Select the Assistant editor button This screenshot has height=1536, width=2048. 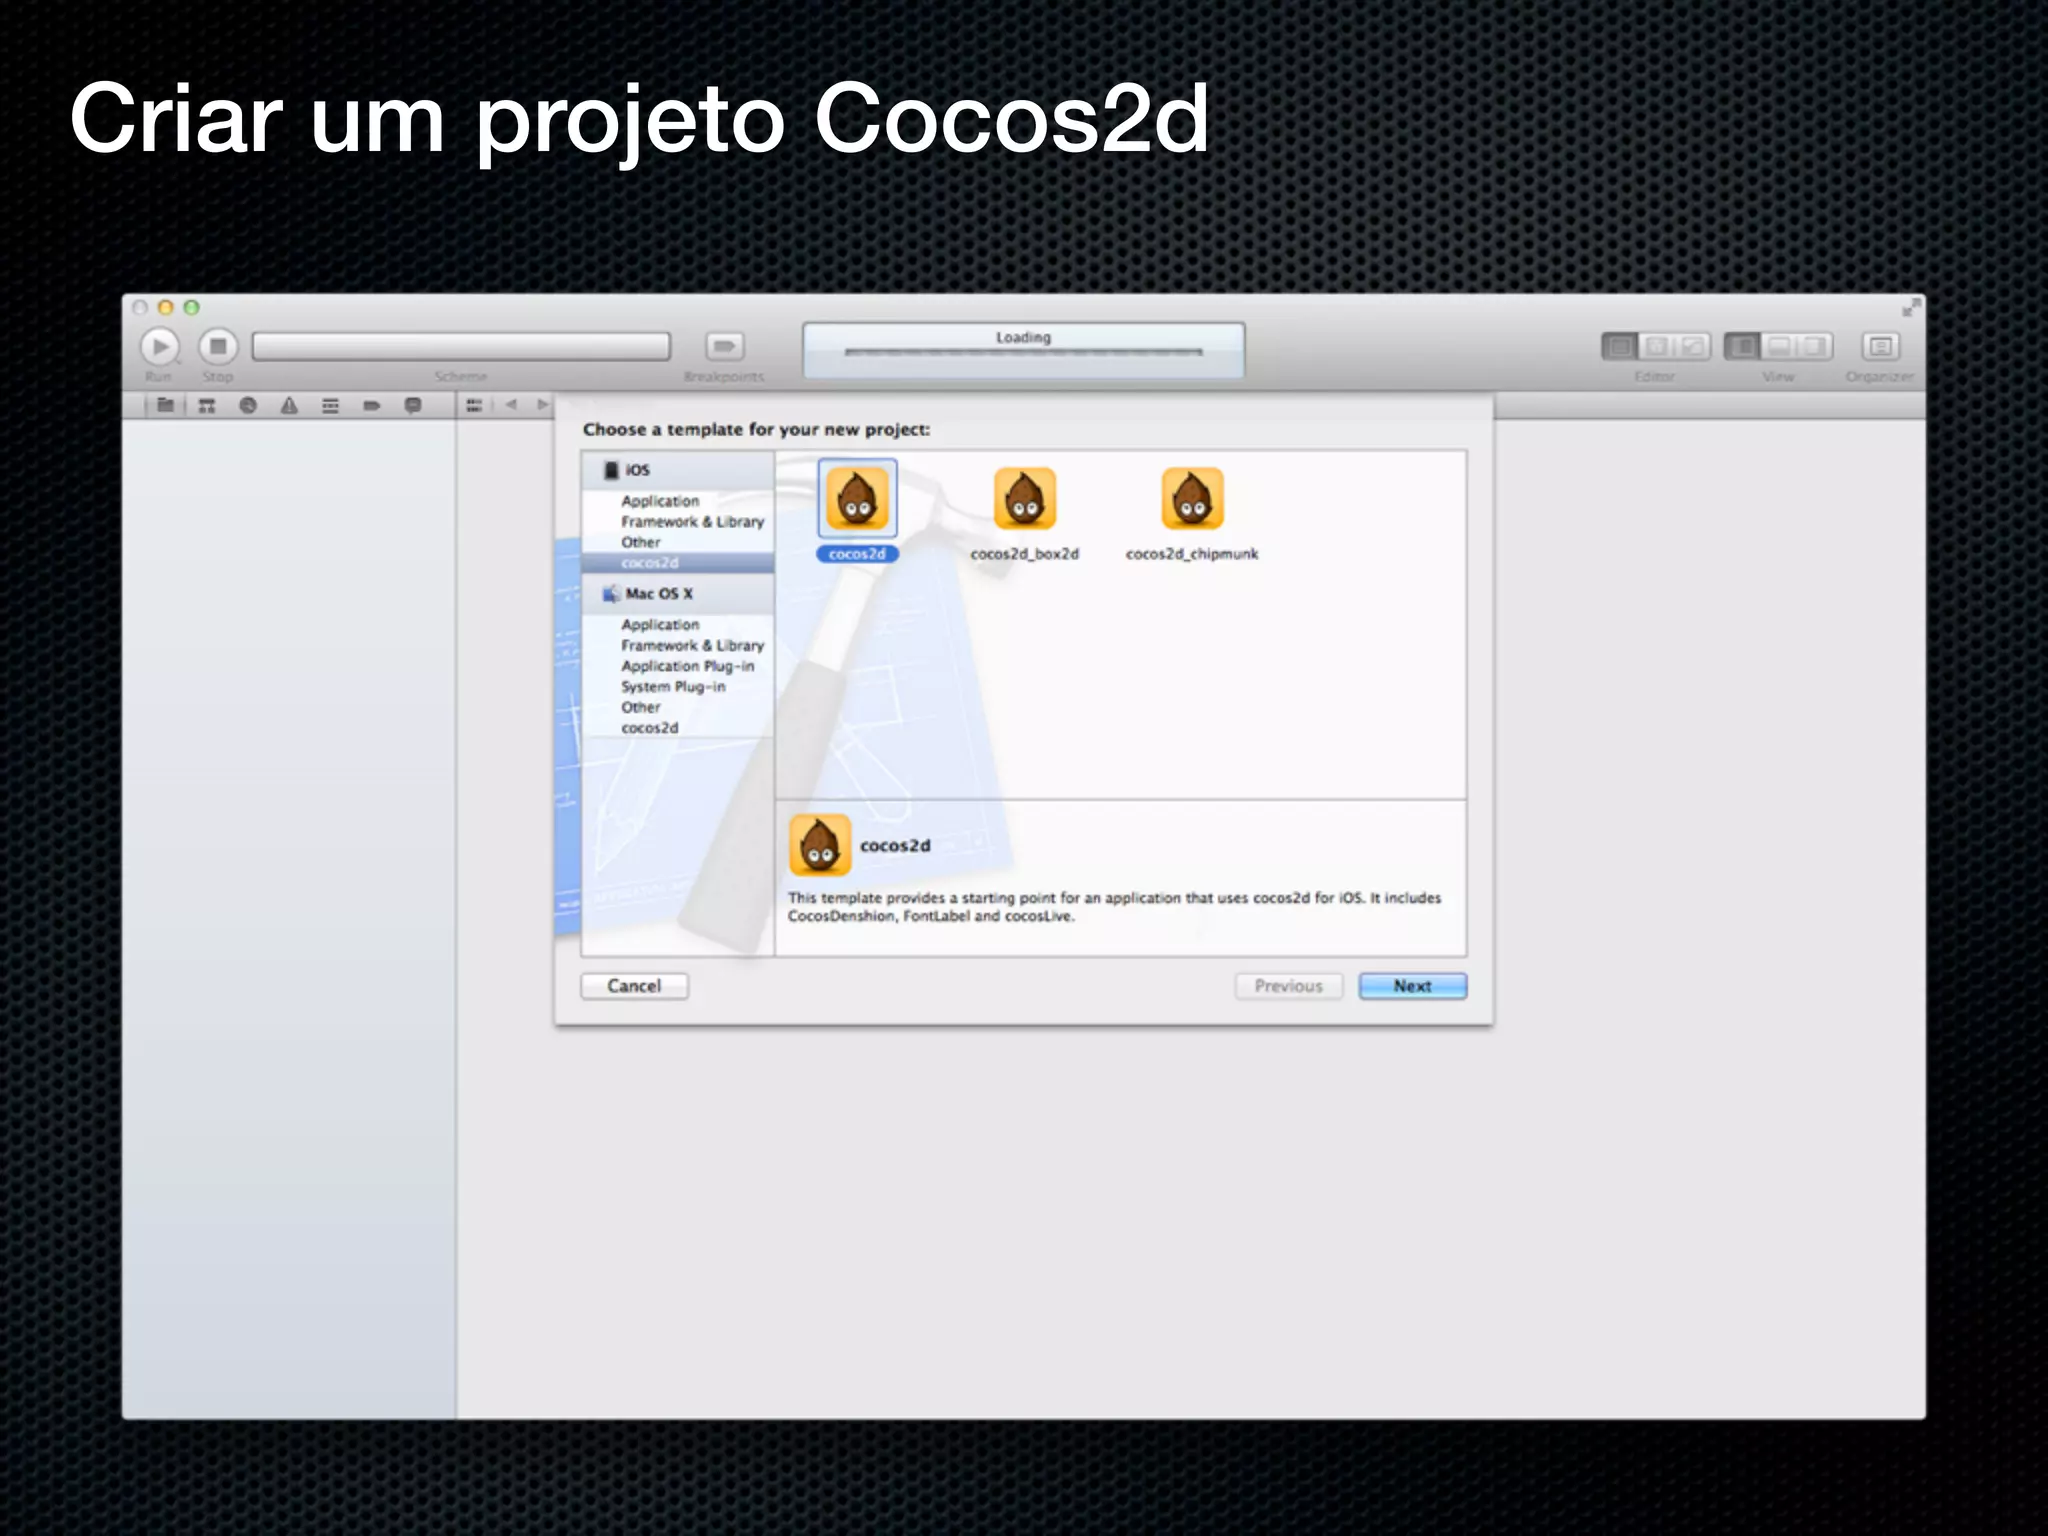pos(1657,346)
